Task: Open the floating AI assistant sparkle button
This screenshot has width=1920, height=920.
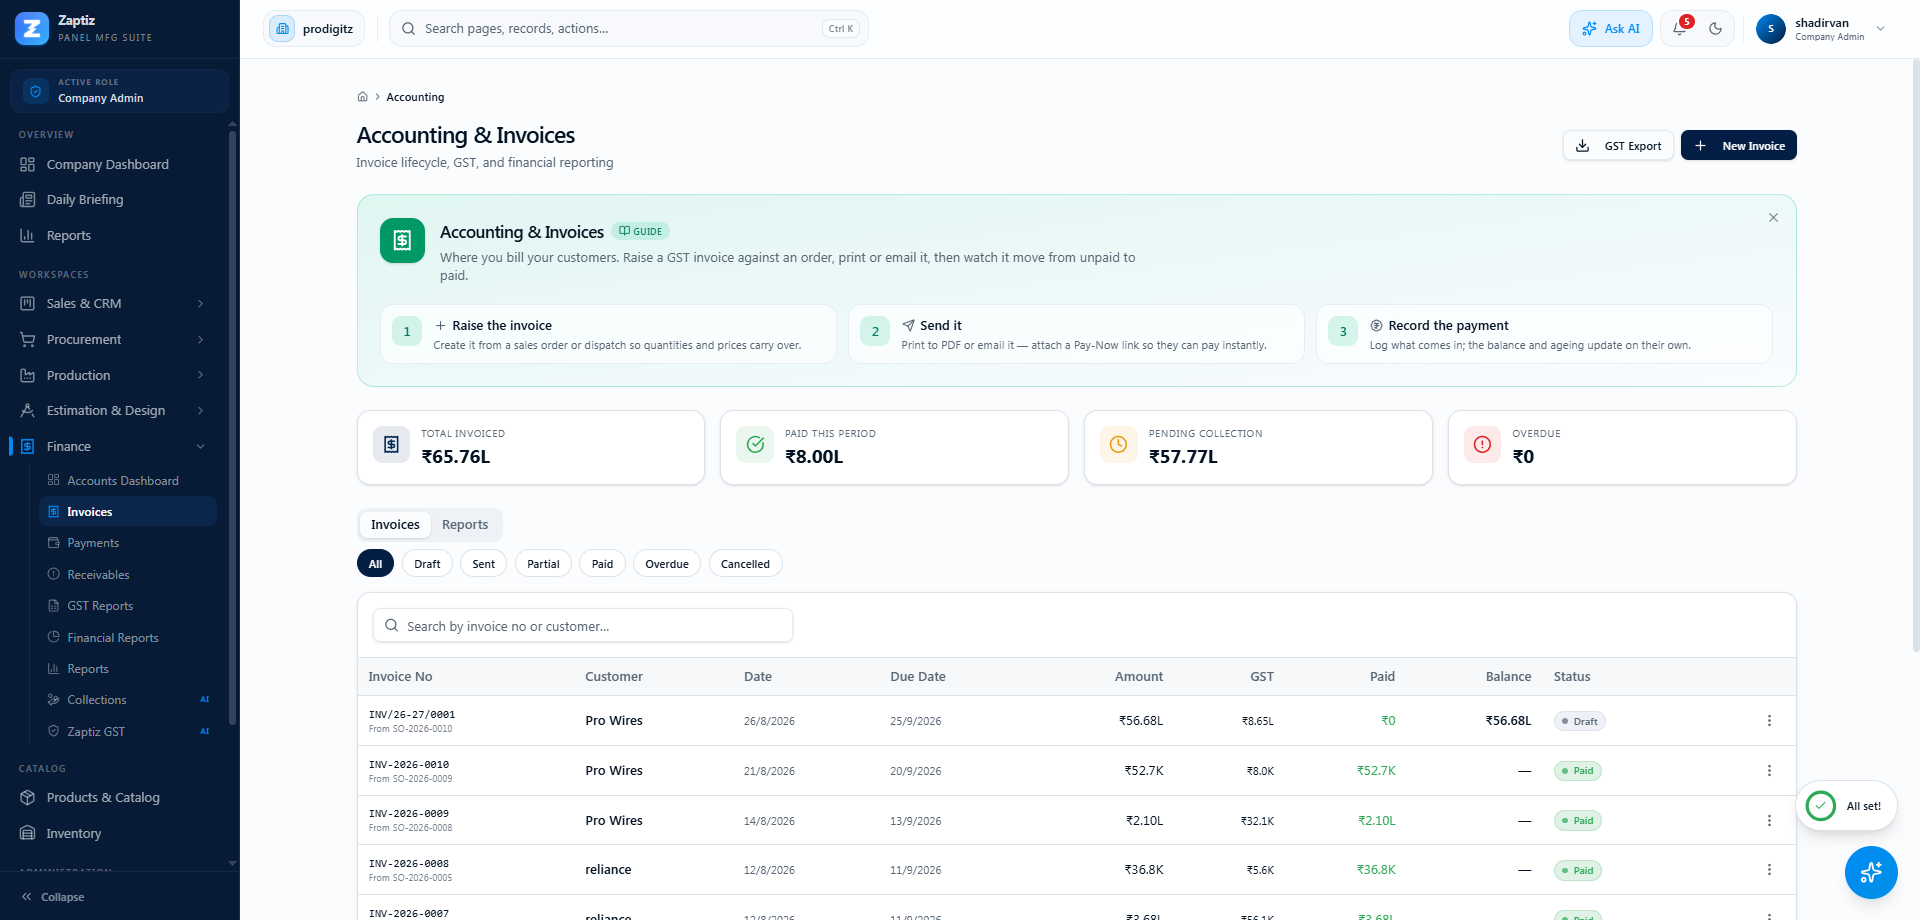Action: 1871,872
